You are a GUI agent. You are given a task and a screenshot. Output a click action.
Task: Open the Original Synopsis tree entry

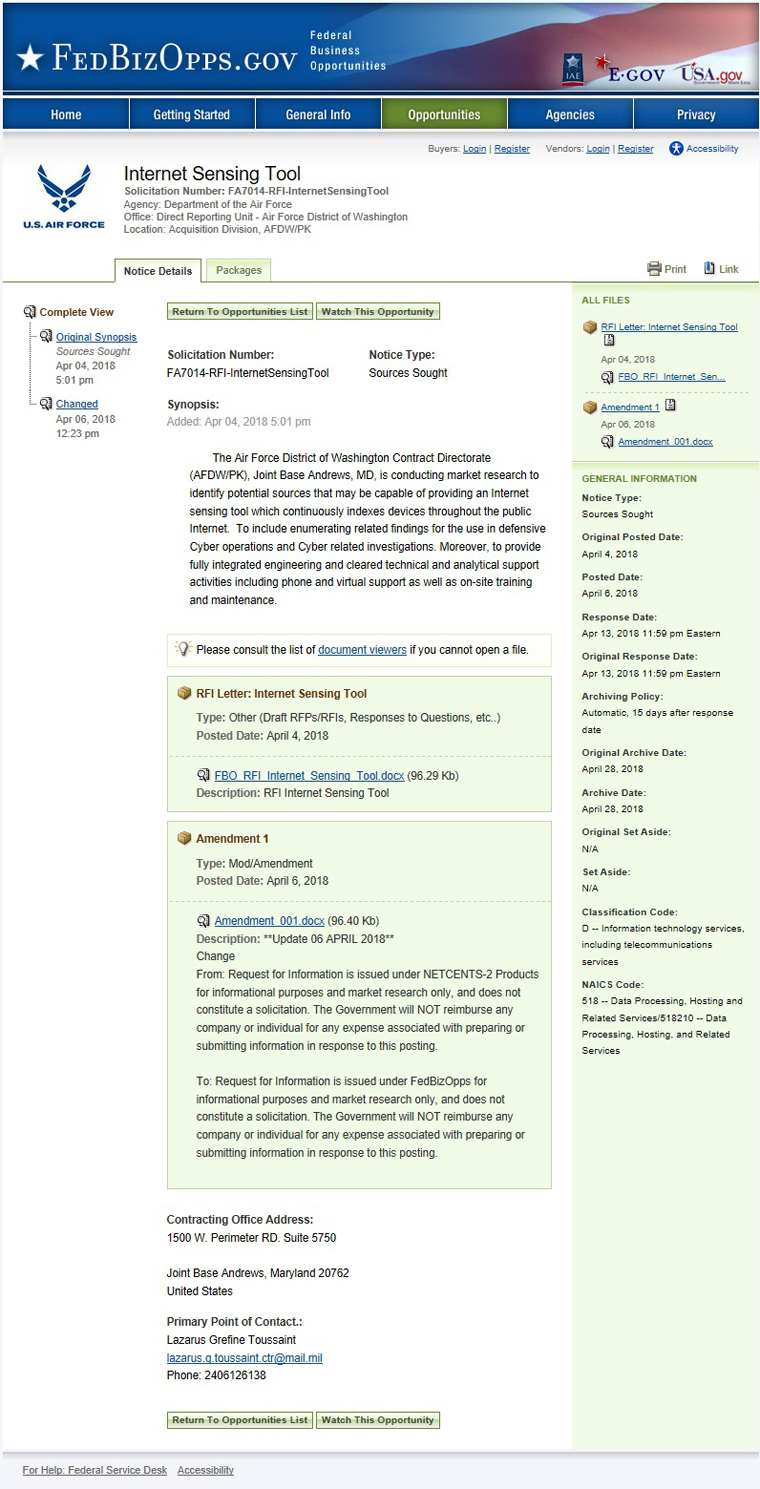click(x=96, y=337)
